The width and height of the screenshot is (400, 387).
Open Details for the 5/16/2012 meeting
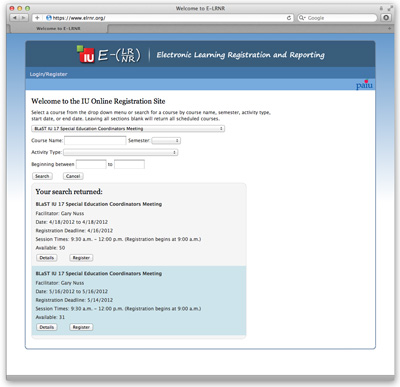(47, 327)
